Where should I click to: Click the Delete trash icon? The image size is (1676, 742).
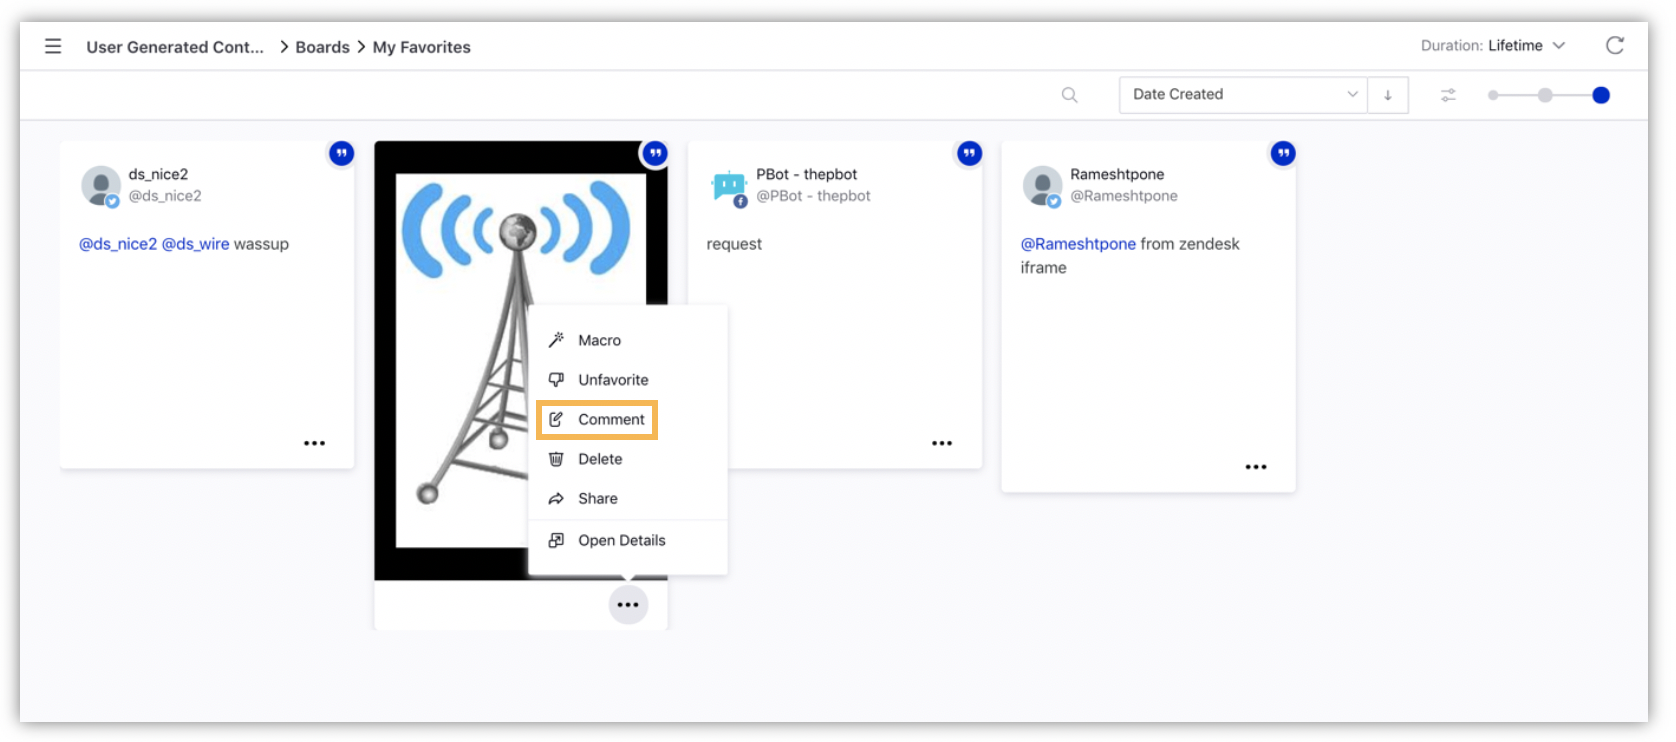[x=556, y=459]
